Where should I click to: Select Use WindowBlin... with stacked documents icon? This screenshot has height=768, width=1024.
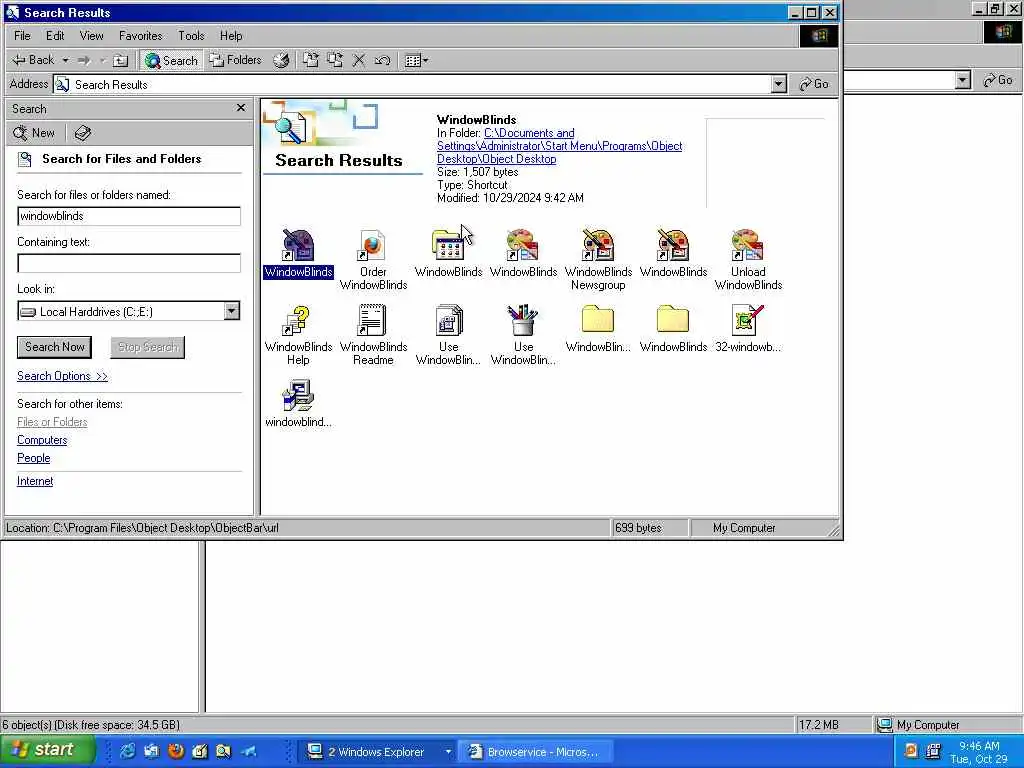pyautogui.click(x=448, y=335)
